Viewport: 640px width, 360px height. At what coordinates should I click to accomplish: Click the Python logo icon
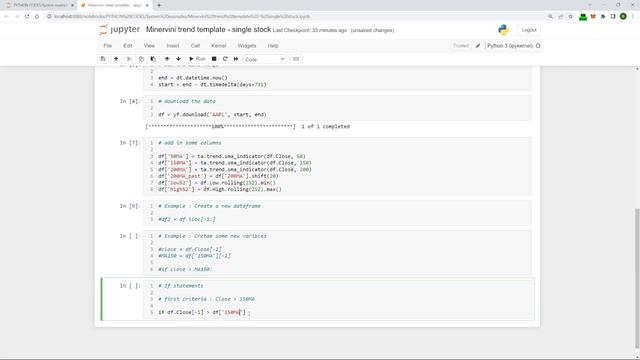pyautogui.click(x=503, y=30)
